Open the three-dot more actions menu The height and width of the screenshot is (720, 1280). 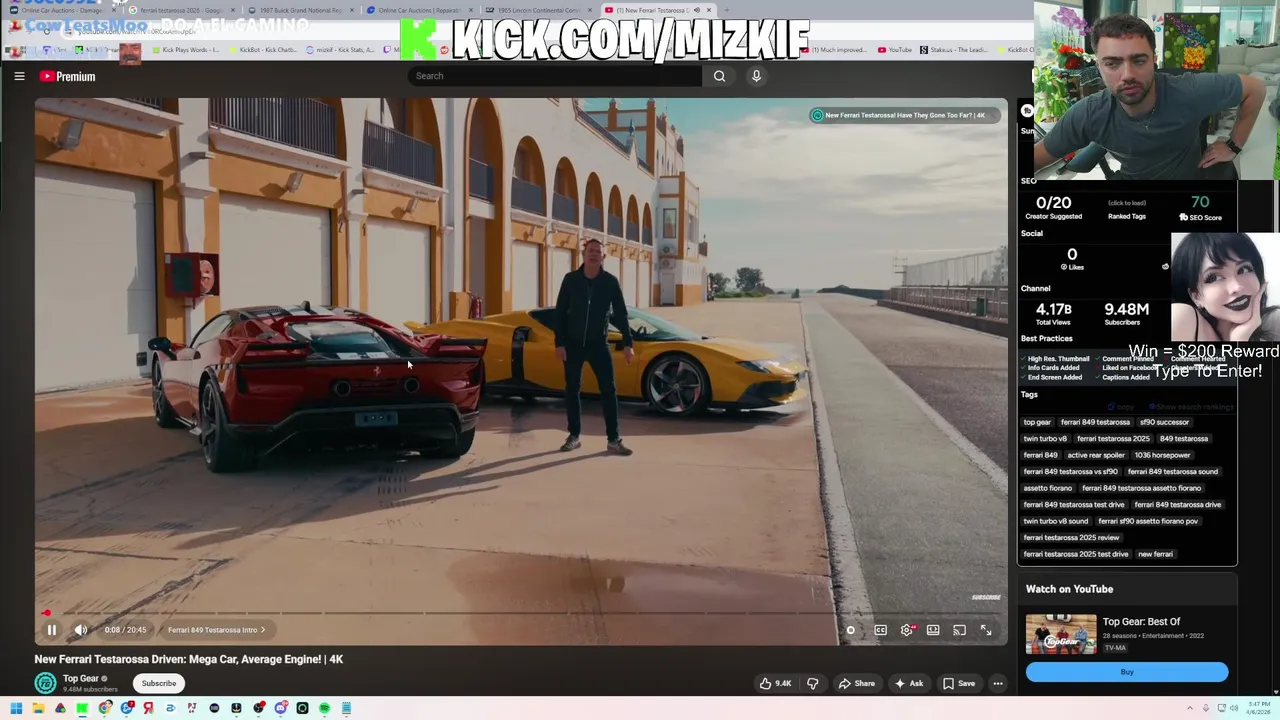point(997,684)
